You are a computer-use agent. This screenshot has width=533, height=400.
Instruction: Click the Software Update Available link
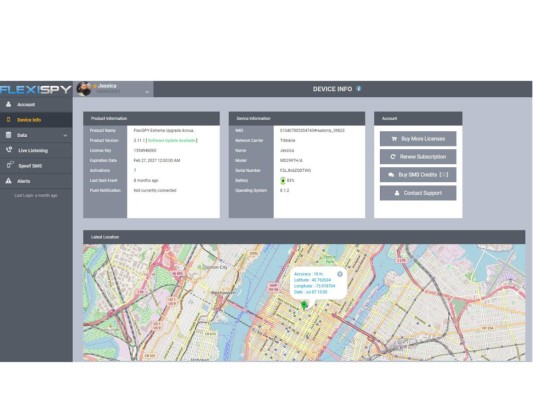pyautogui.click(x=172, y=140)
